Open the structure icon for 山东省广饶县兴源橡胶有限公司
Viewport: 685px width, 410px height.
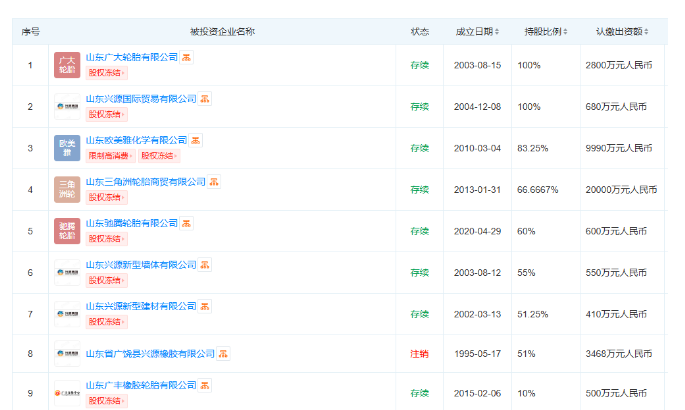[x=223, y=353]
